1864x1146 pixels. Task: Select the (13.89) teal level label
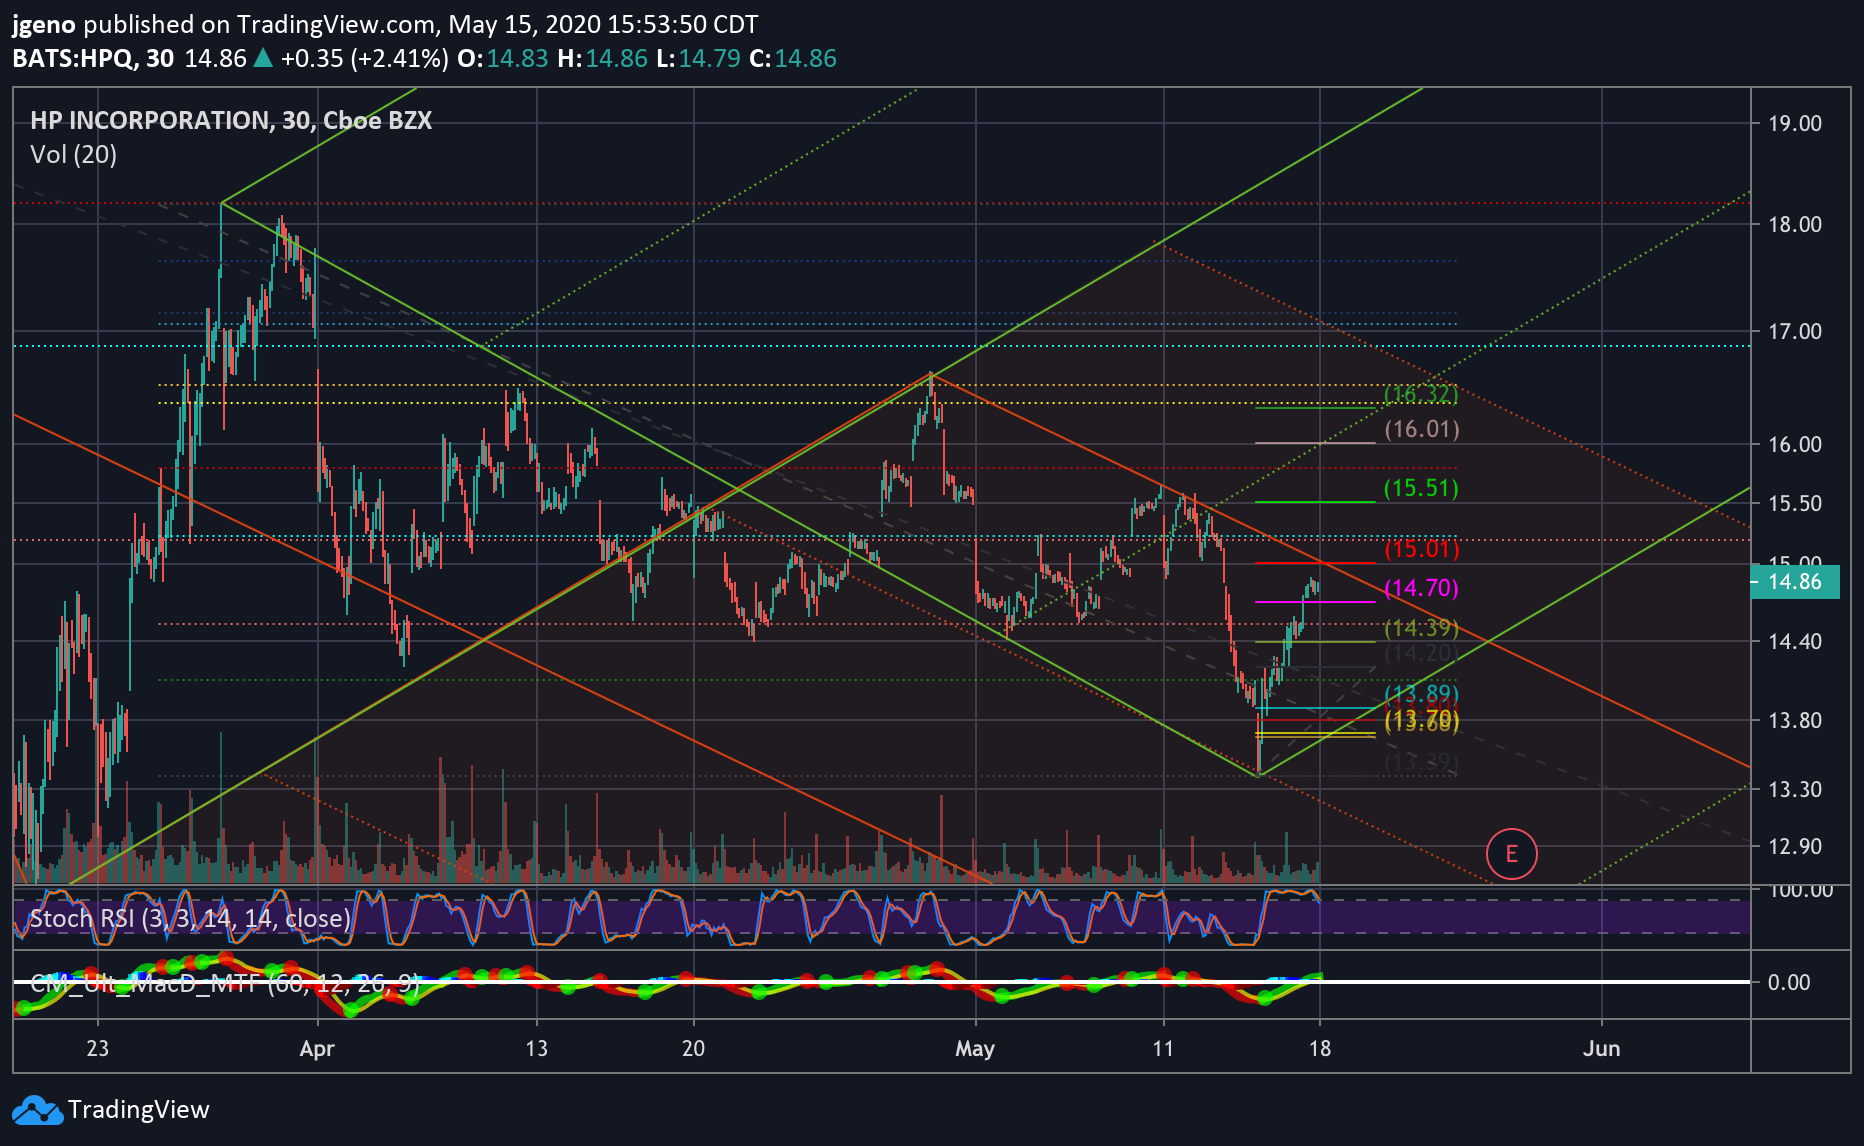coord(1421,693)
